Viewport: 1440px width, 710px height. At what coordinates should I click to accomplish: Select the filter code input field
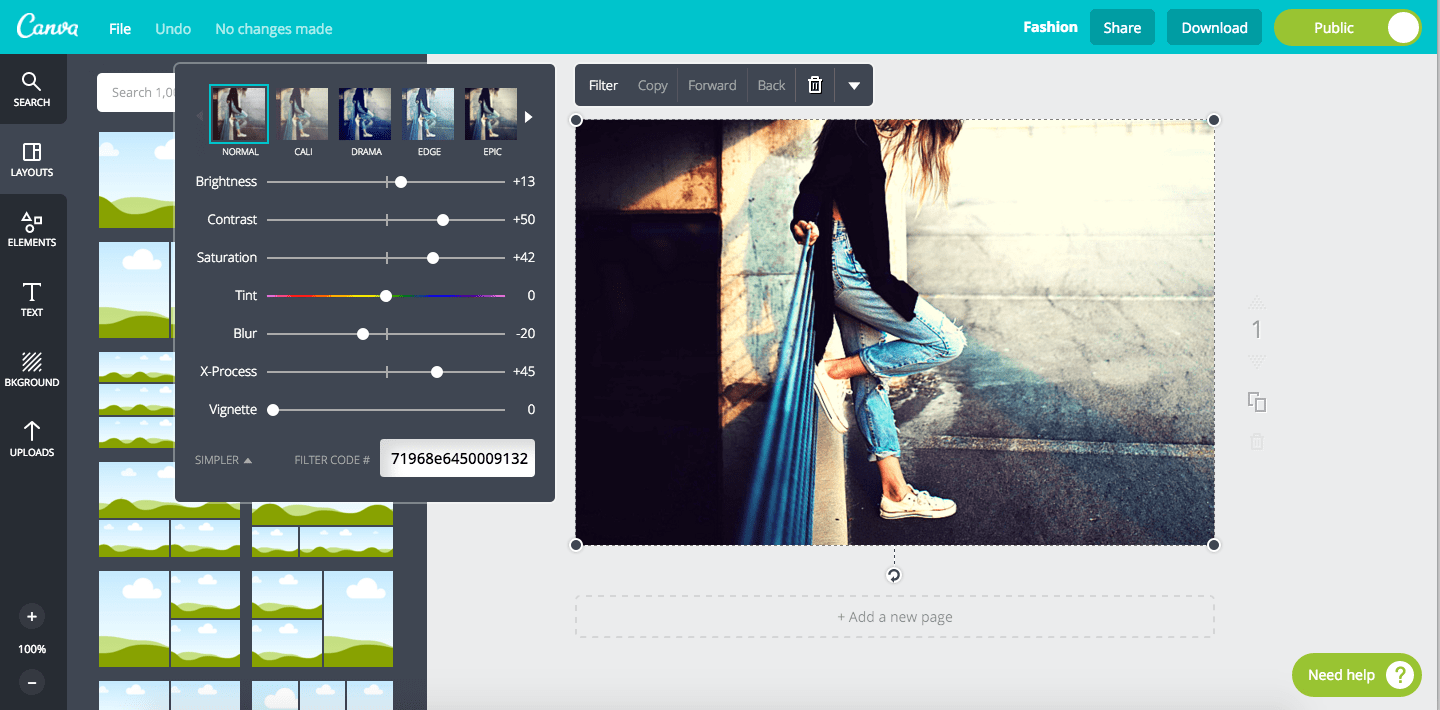[456, 458]
